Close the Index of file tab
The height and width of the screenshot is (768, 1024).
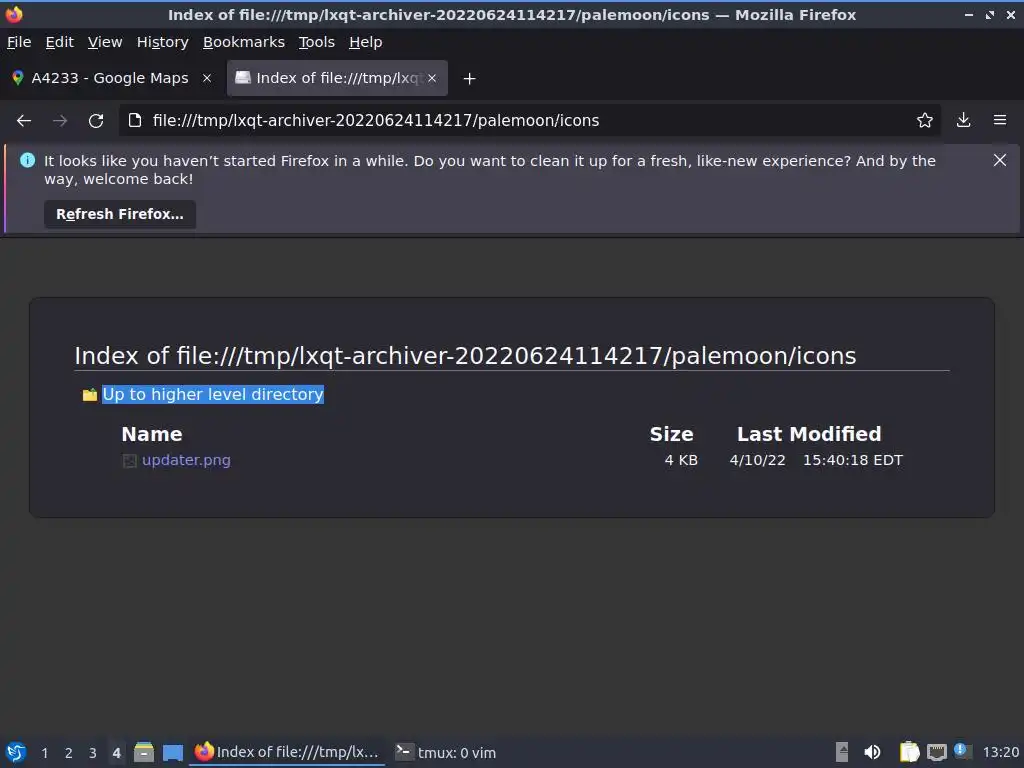pyautogui.click(x=432, y=78)
